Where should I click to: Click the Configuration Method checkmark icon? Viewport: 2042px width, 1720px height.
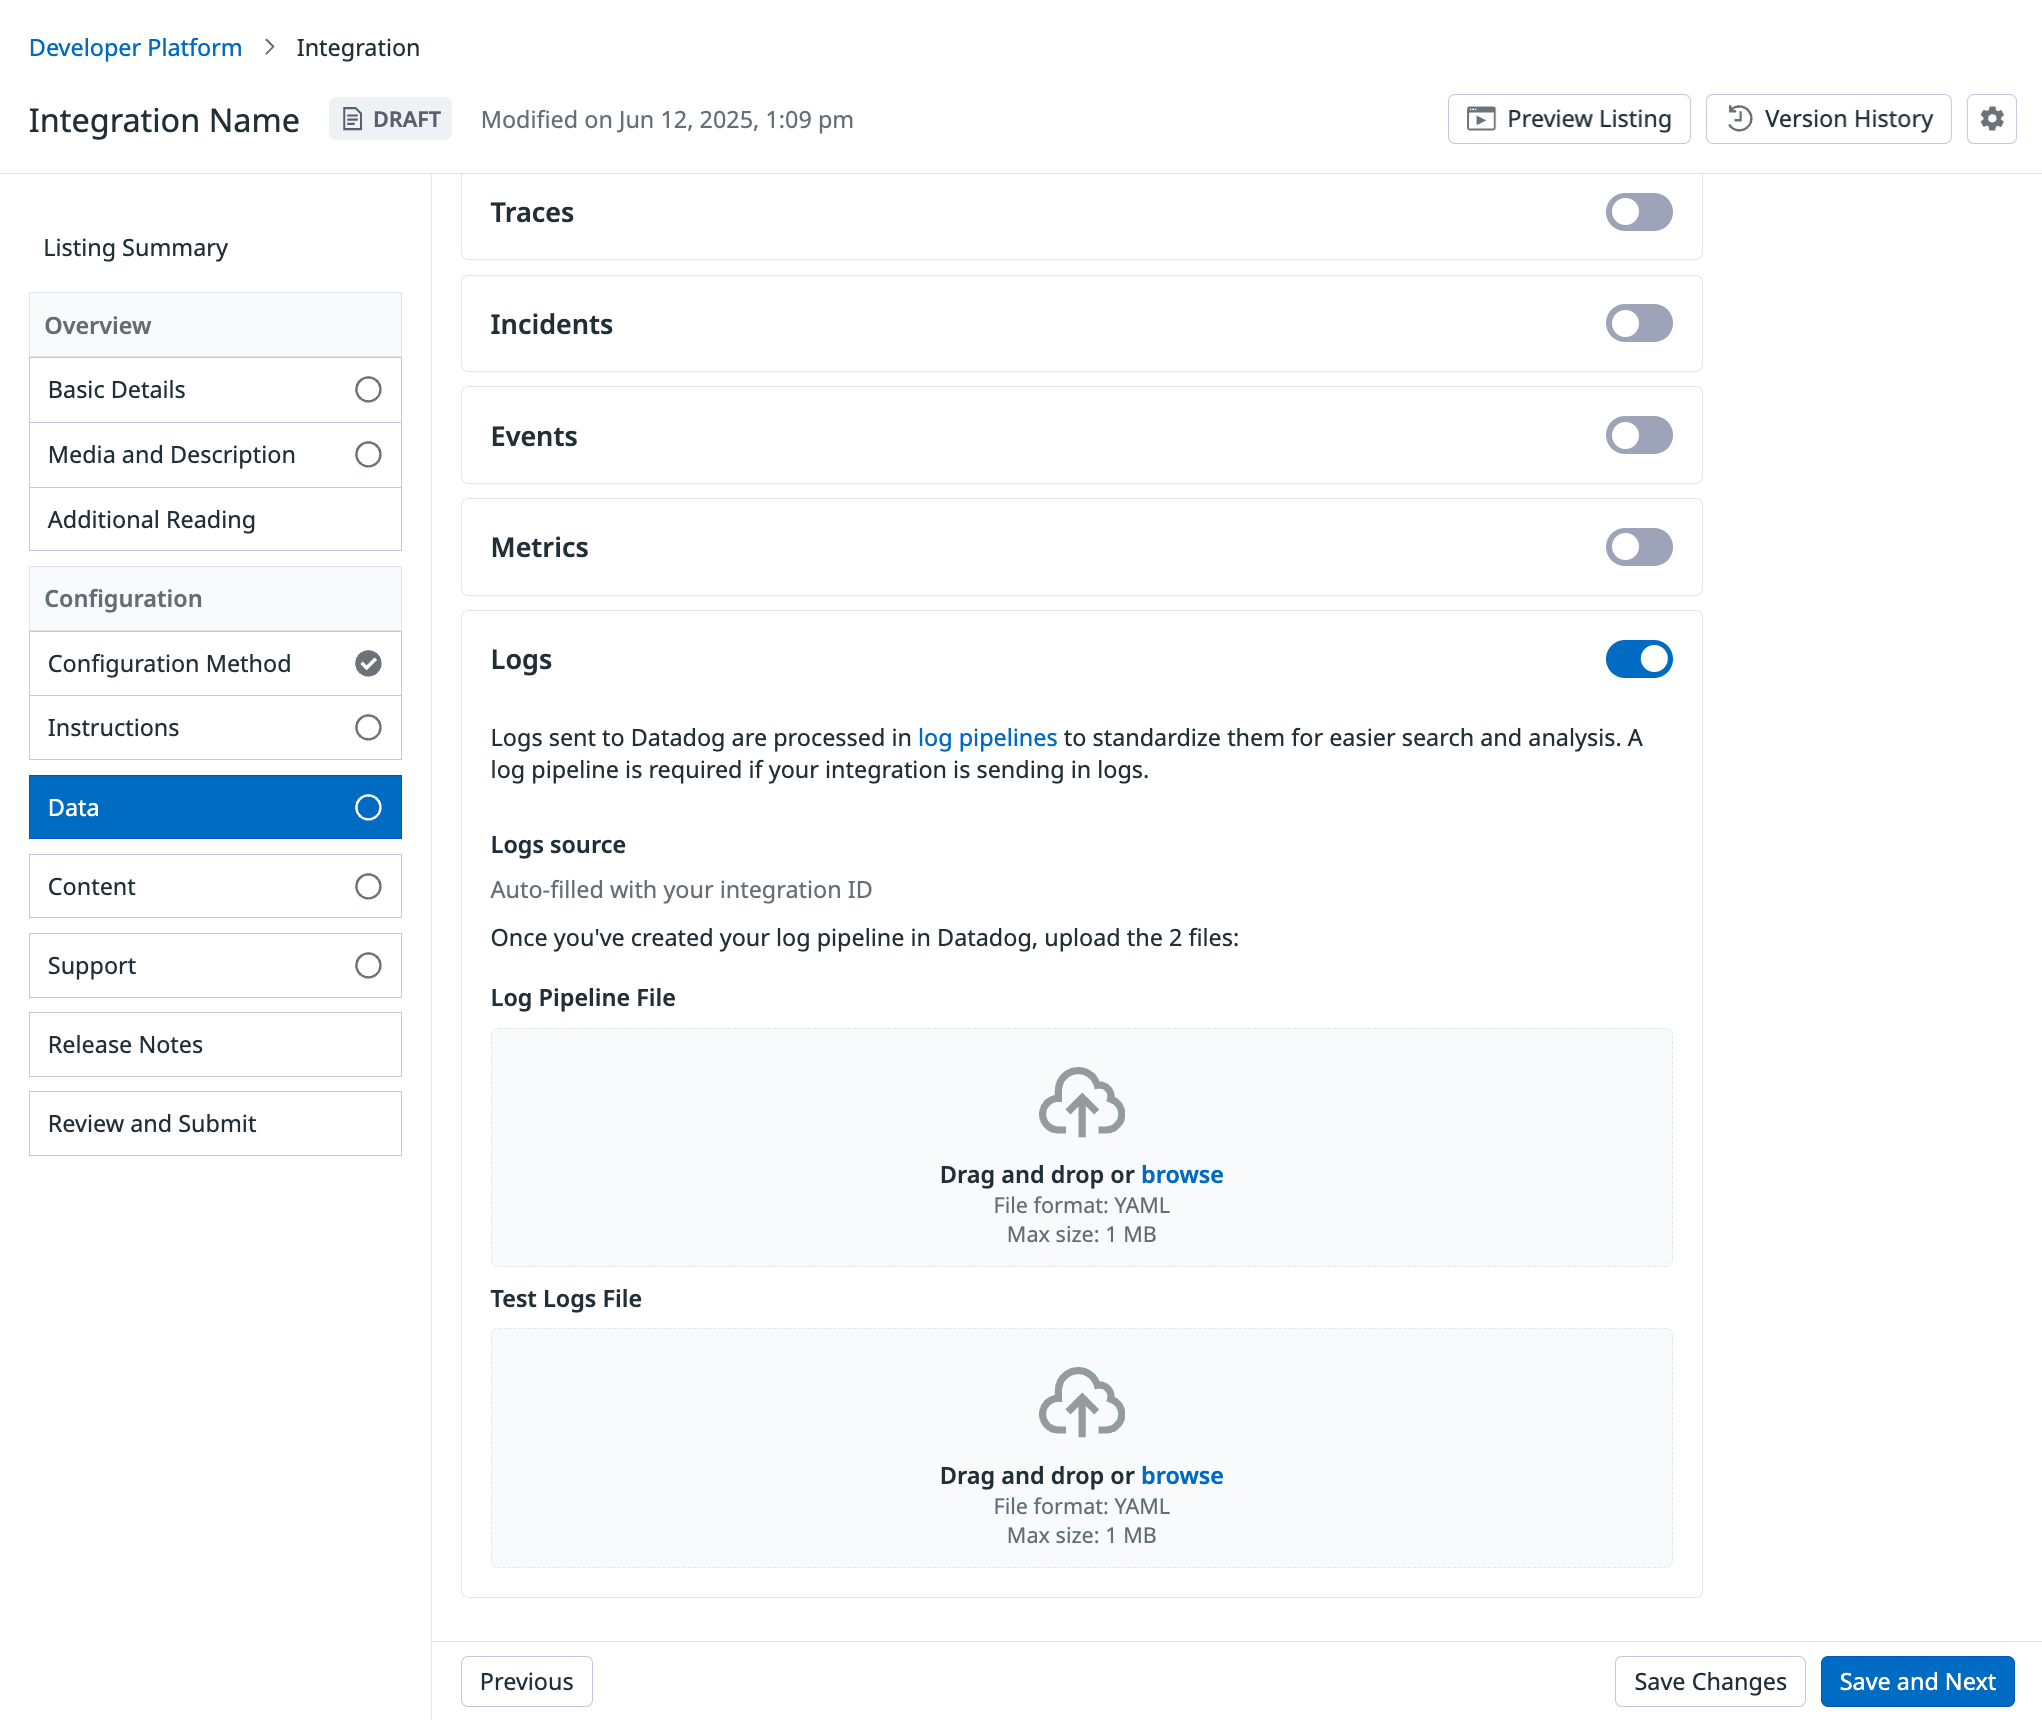coord(368,663)
